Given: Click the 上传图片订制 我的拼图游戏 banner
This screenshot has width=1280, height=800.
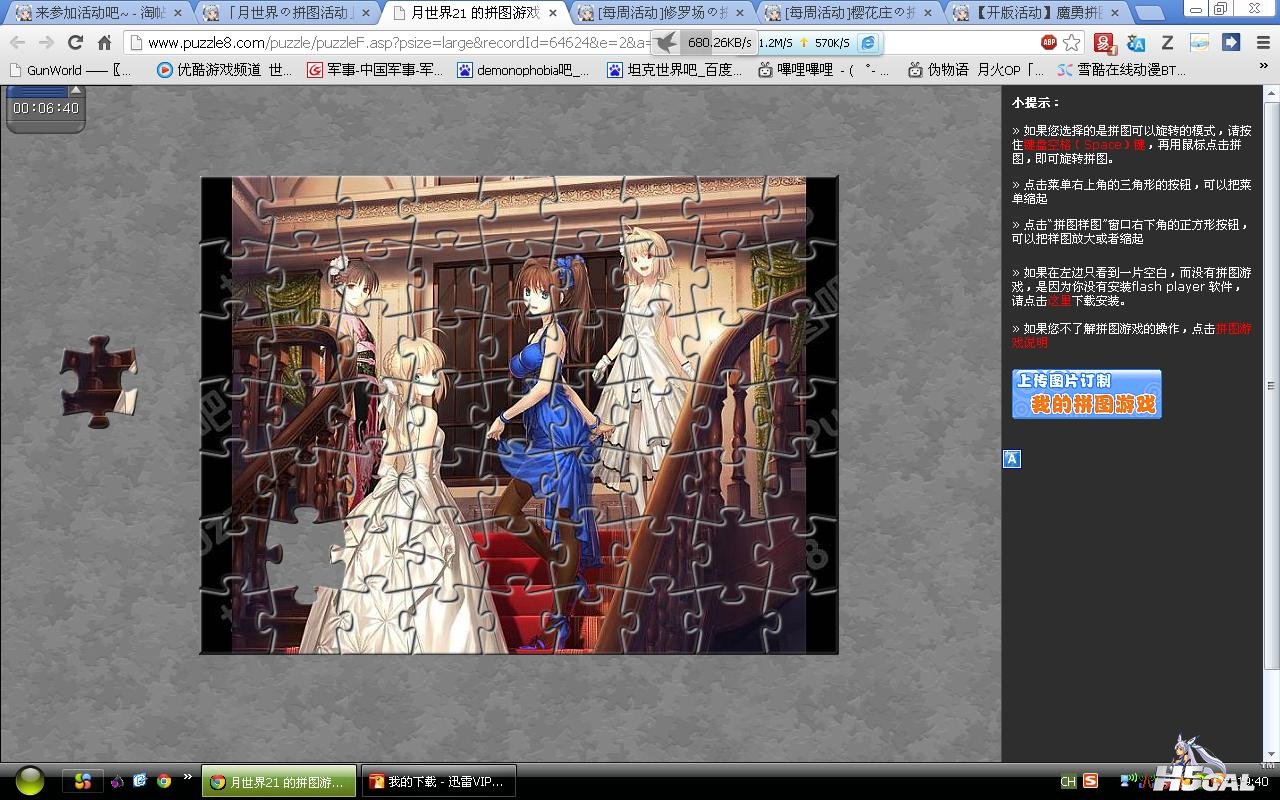Looking at the screenshot, I should tap(1086, 394).
